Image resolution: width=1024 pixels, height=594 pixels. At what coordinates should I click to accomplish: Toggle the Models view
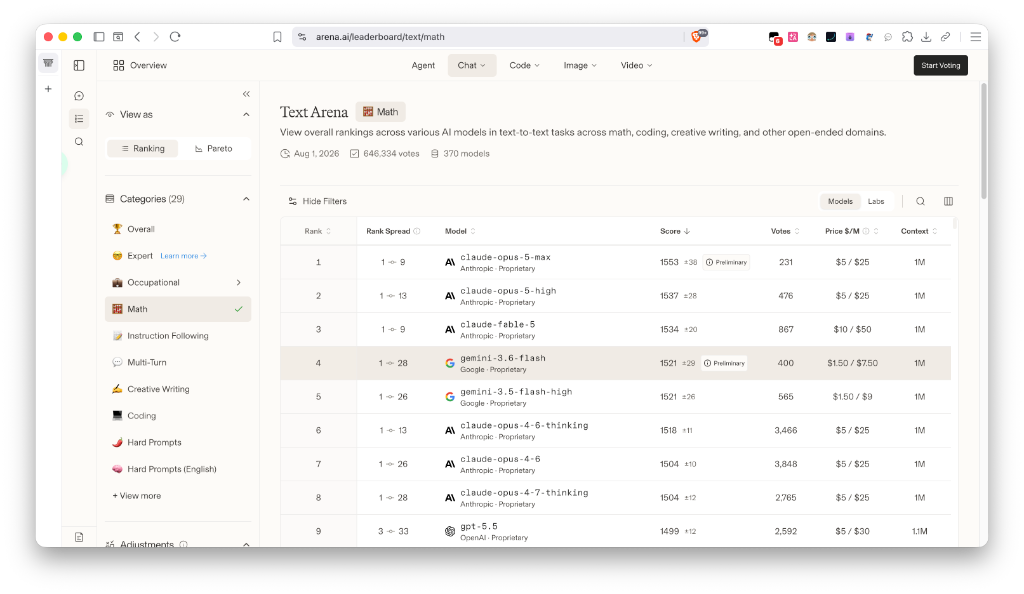tap(840, 201)
